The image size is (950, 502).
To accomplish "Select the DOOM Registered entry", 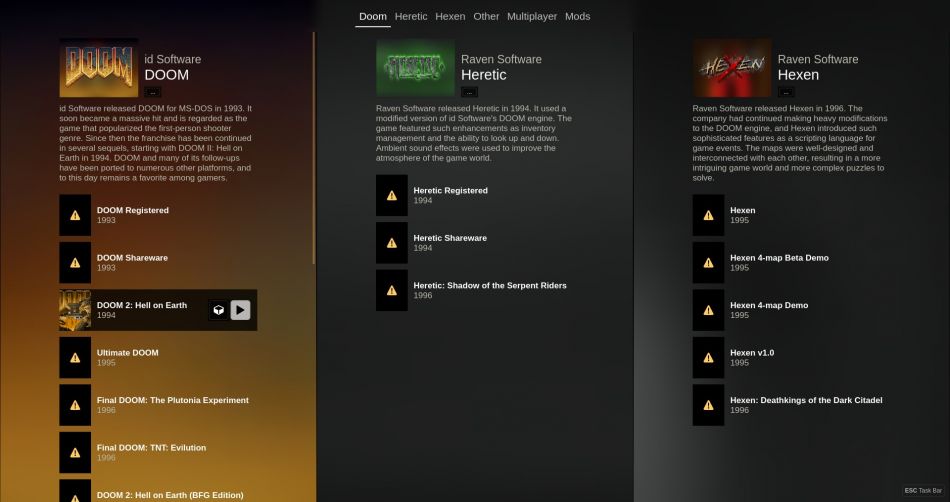I will (158, 215).
